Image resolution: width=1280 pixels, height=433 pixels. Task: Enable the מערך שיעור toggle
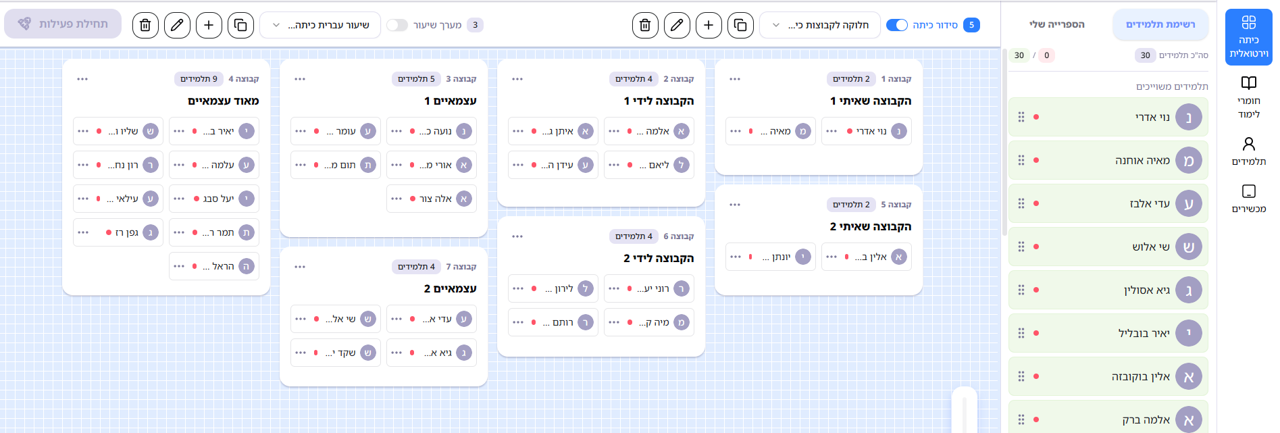pos(397,25)
